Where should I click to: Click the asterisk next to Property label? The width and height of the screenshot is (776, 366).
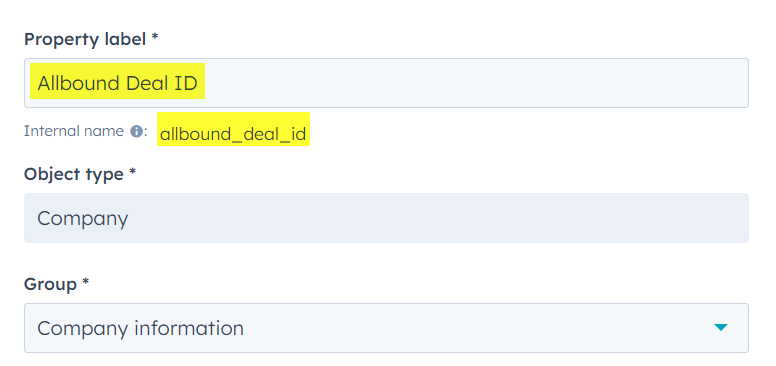[x=154, y=38]
